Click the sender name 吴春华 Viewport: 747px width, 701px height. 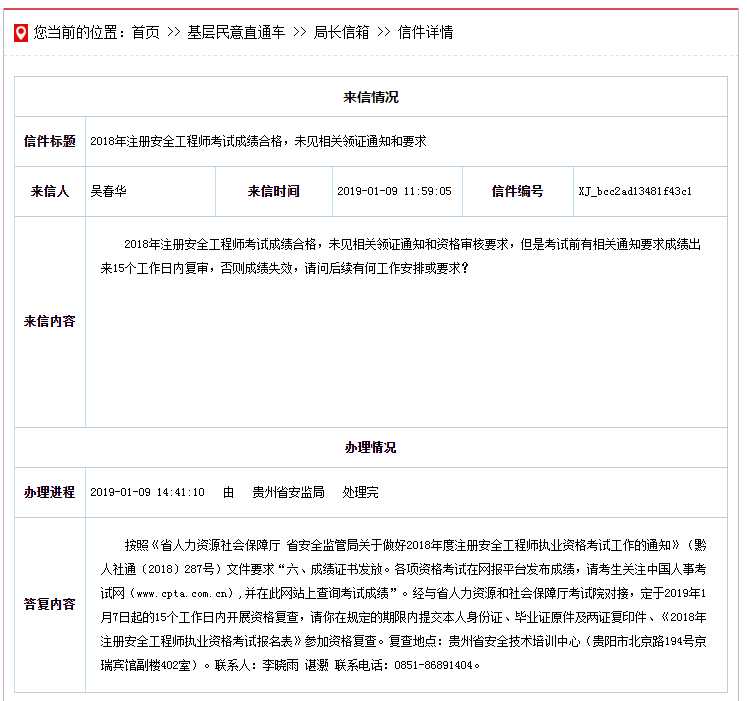109,191
